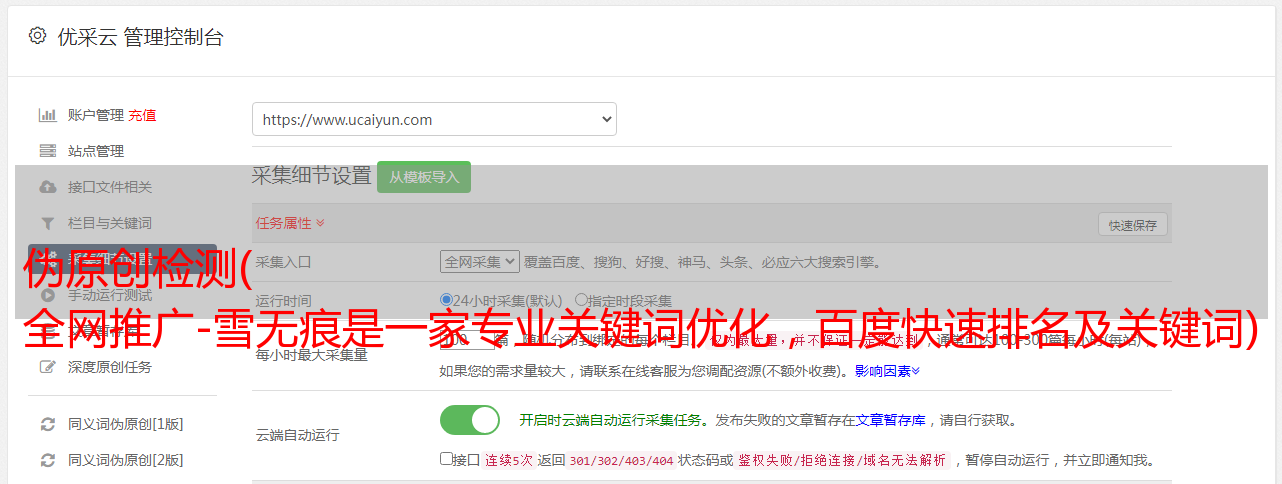Toggle the 云端自动运行 switch off
This screenshot has height=484, width=1282.
pos(470,420)
